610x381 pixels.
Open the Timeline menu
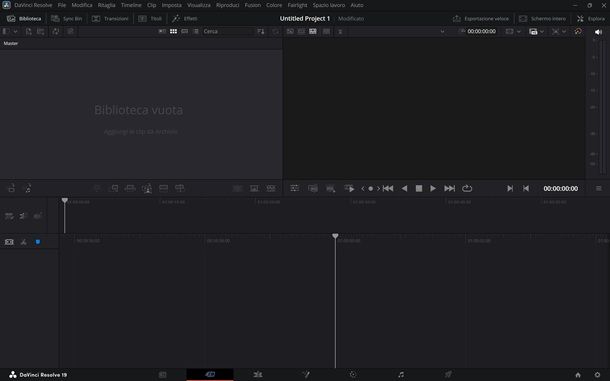point(131,5)
